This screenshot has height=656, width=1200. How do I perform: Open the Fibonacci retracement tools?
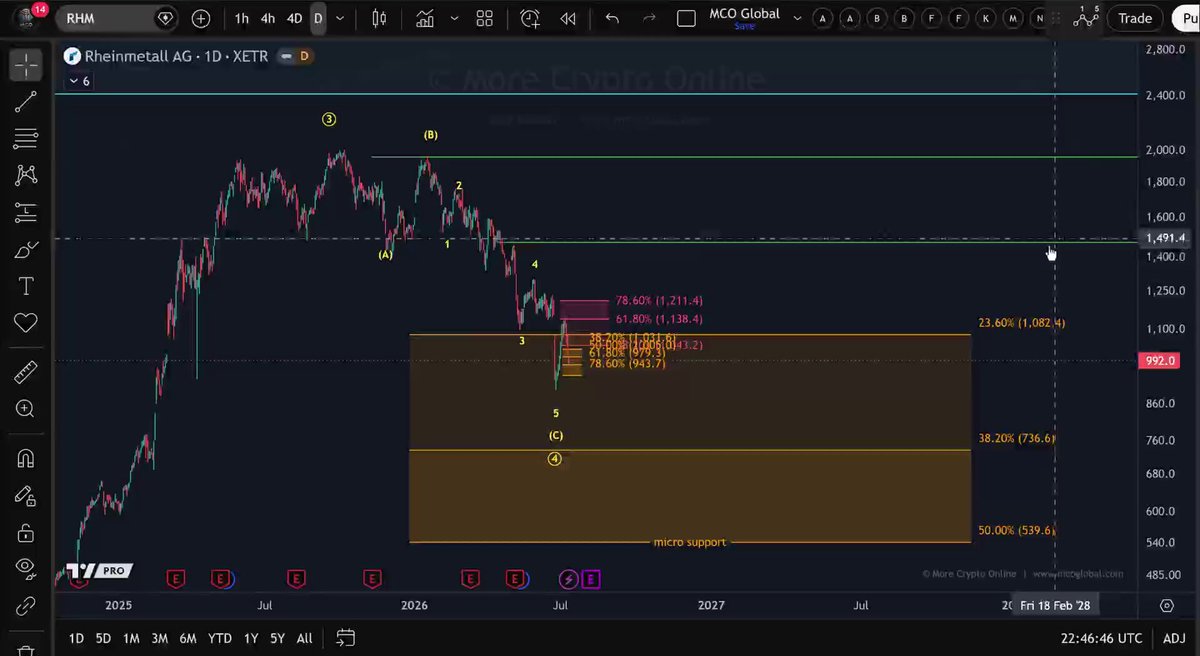tap(26, 138)
